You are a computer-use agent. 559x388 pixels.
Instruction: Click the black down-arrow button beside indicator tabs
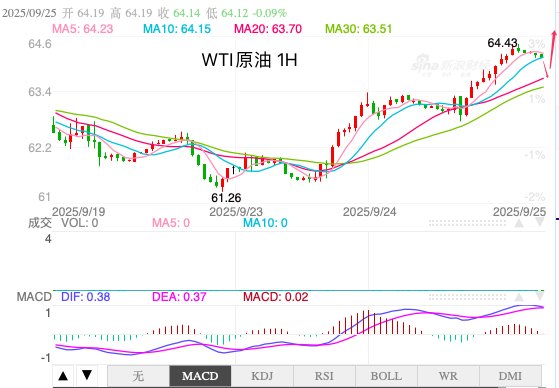(x=87, y=376)
